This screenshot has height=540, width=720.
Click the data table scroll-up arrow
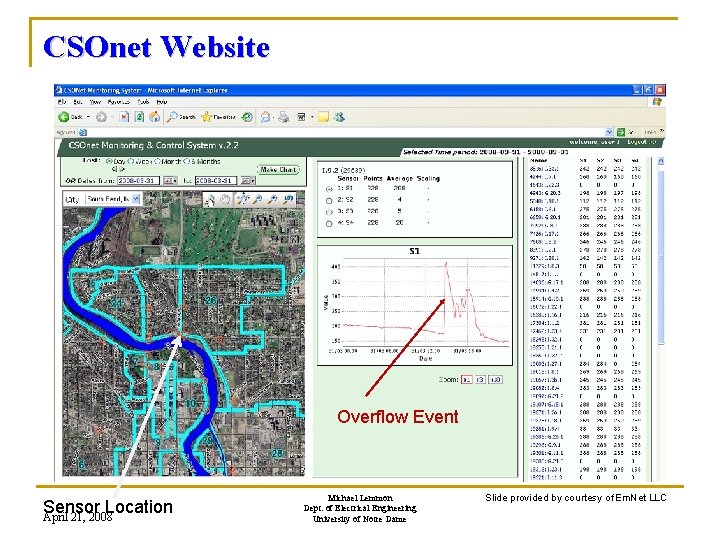click(661, 161)
